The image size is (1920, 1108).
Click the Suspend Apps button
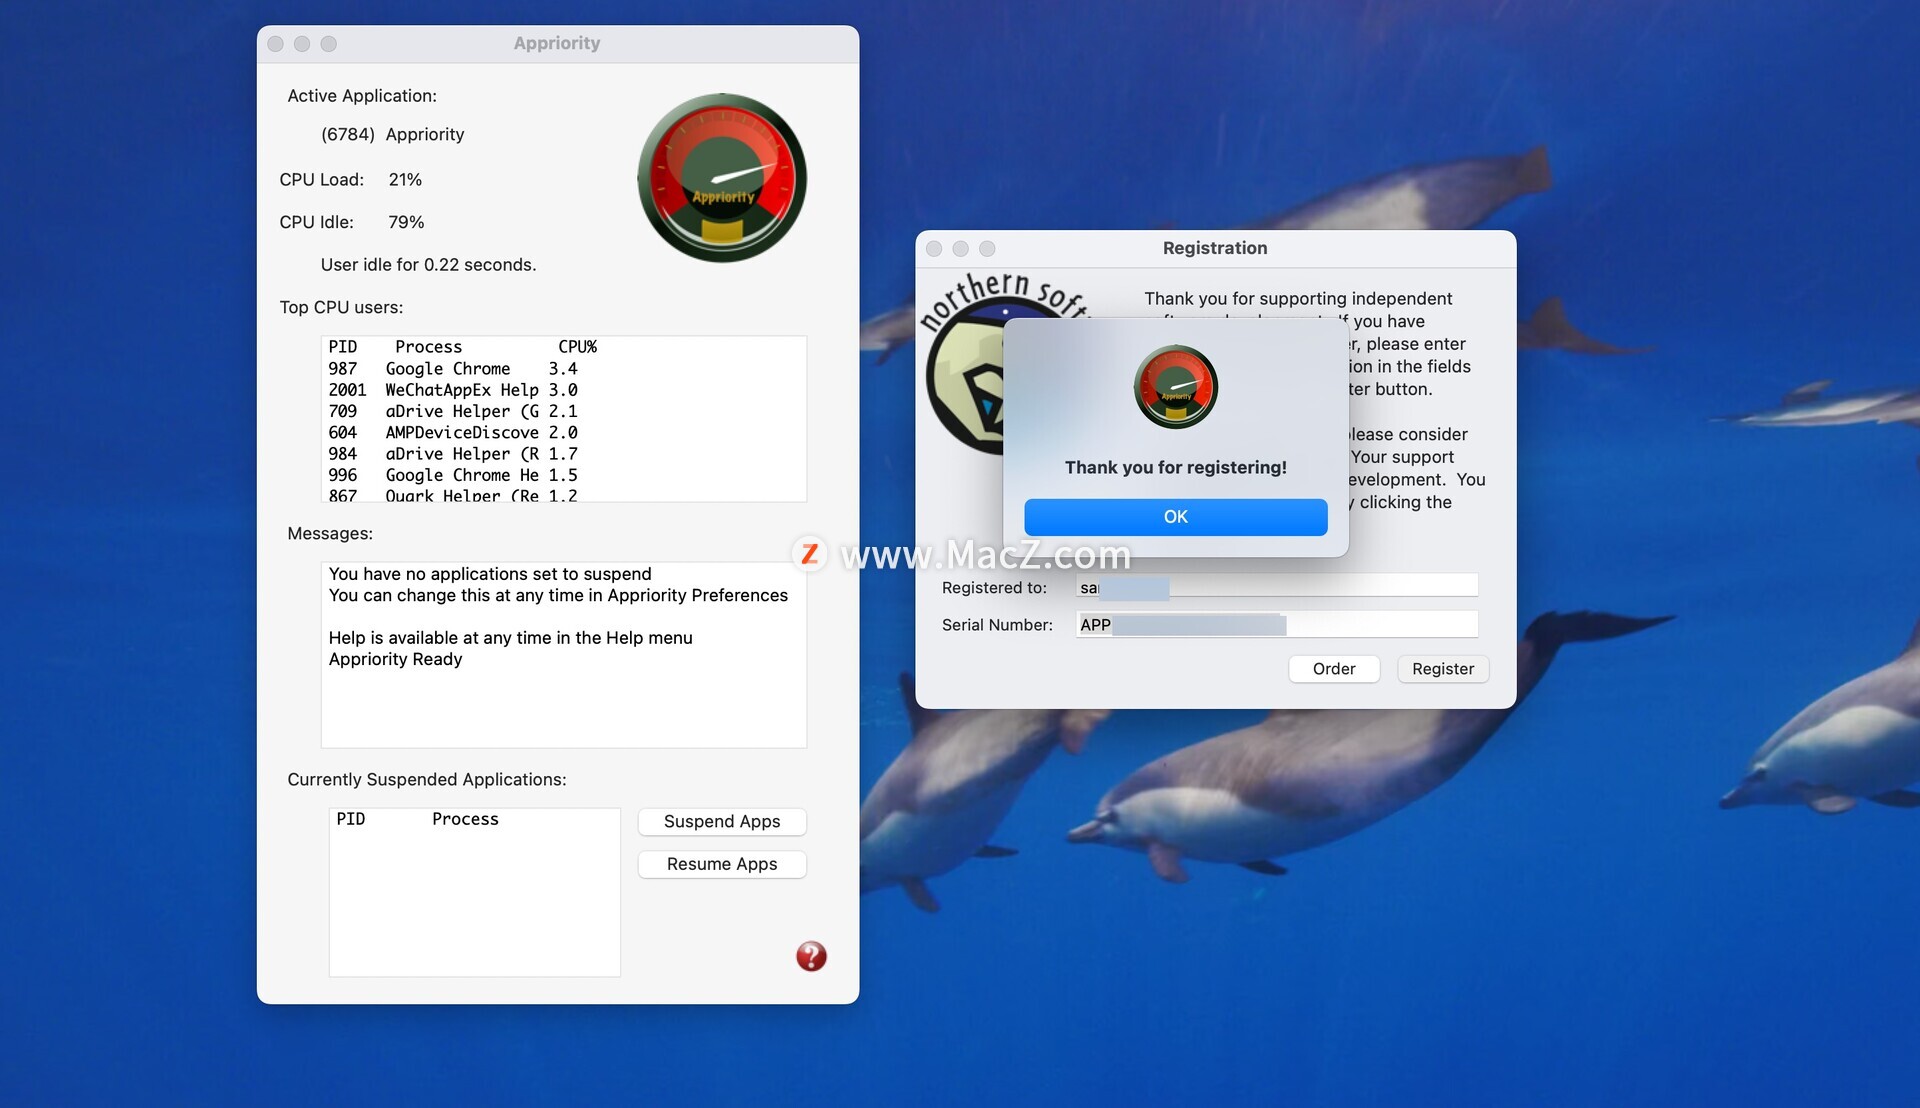coord(722,821)
